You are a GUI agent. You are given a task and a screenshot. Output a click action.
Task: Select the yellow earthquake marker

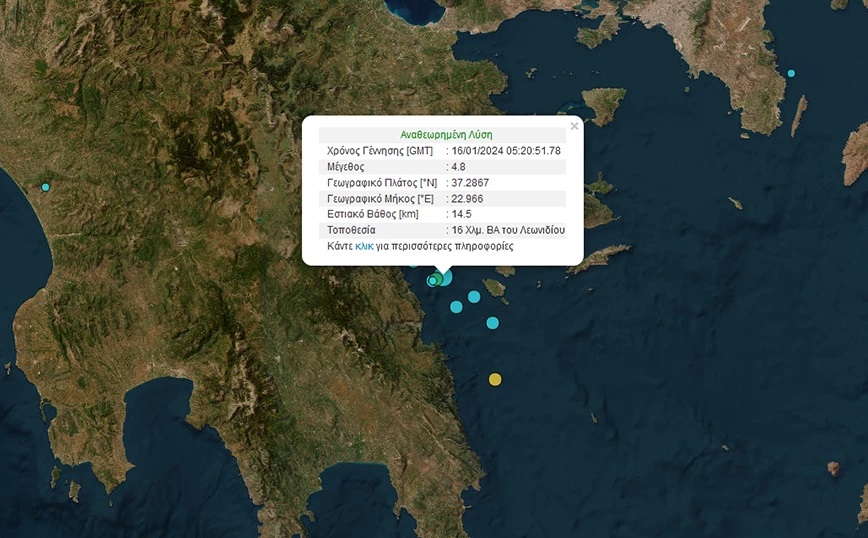(x=495, y=379)
